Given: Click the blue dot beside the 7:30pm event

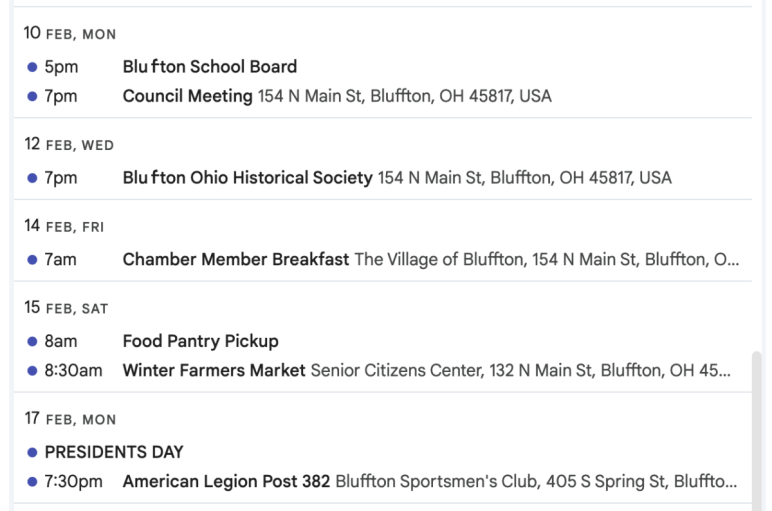Looking at the screenshot, I should 32,482.
